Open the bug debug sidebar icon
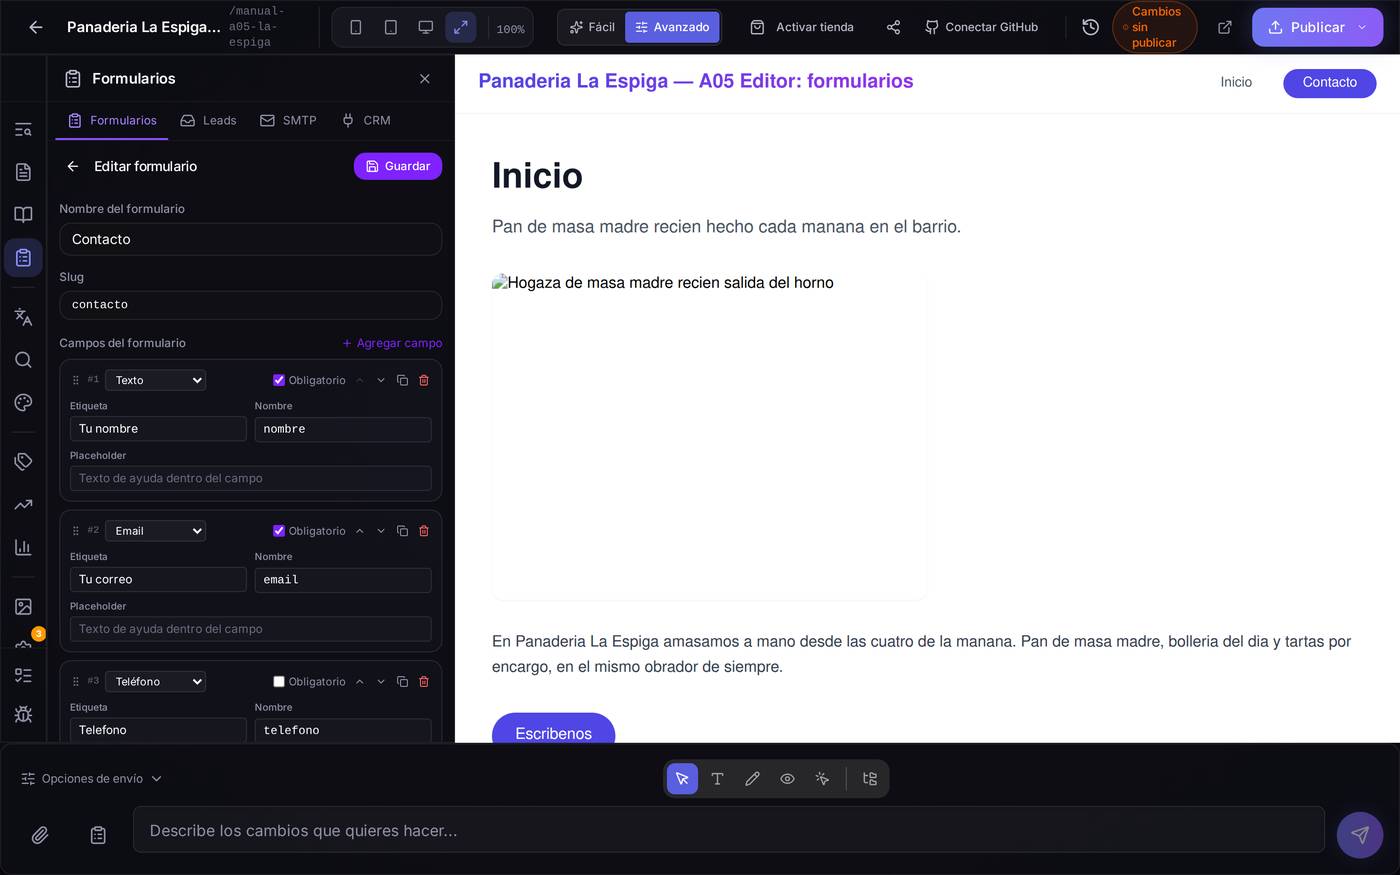This screenshot has width=1400, height=875. click(23, 714)
